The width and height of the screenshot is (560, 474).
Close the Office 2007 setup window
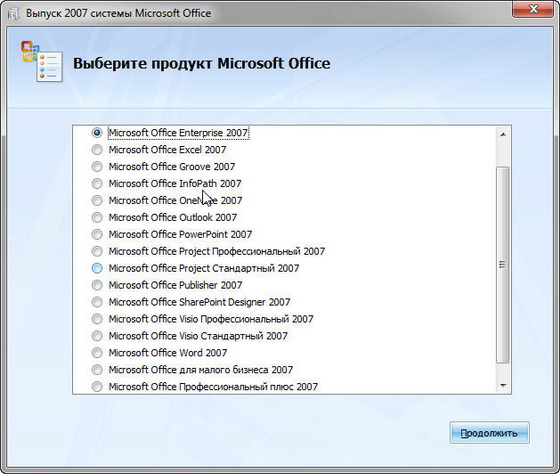(x=534, y=9)
